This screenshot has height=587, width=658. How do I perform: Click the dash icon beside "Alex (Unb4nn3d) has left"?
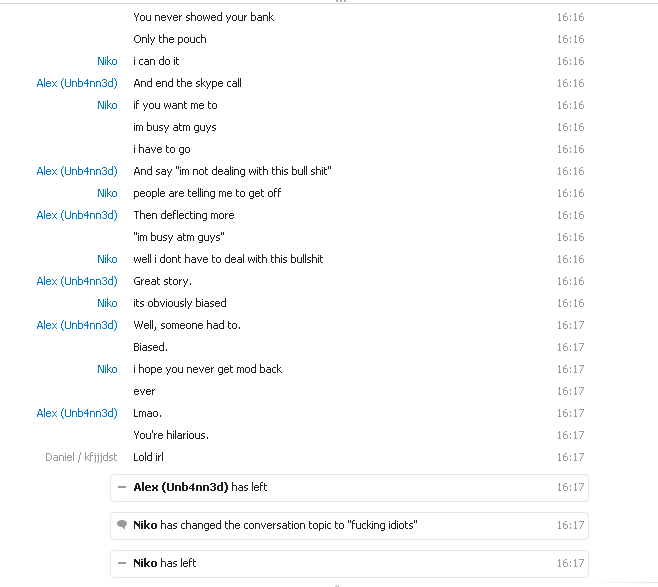(122, 487)
